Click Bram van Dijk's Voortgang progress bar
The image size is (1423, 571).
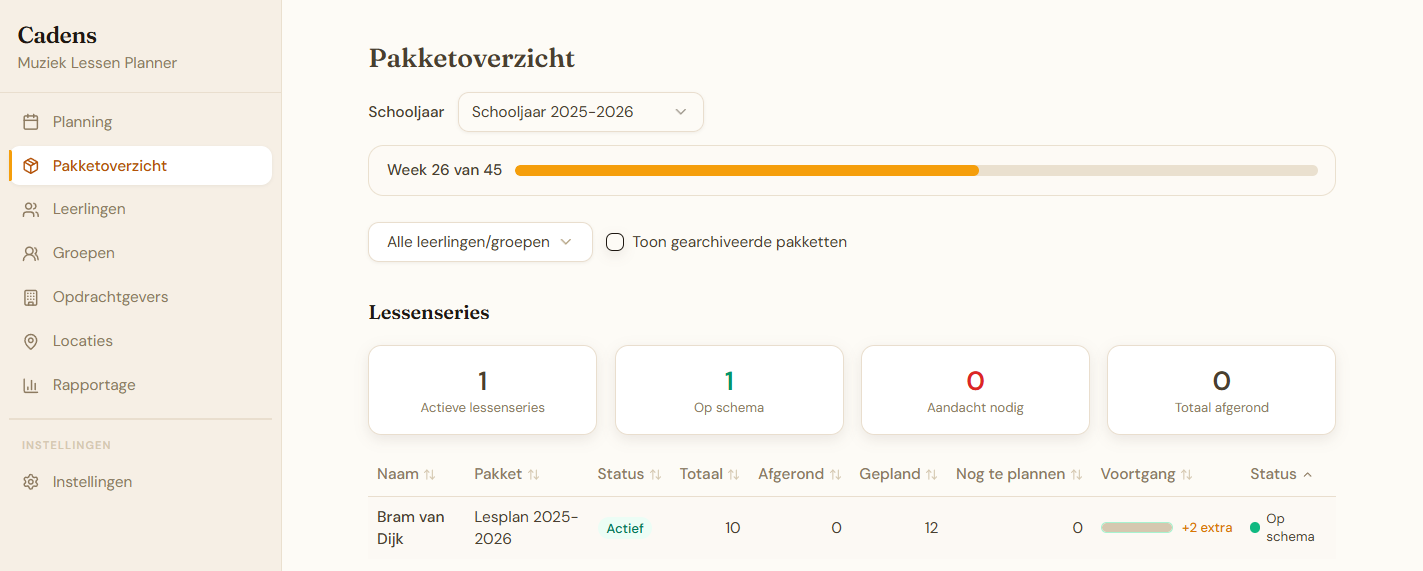pyautogui.click(x=1137, y=527)
